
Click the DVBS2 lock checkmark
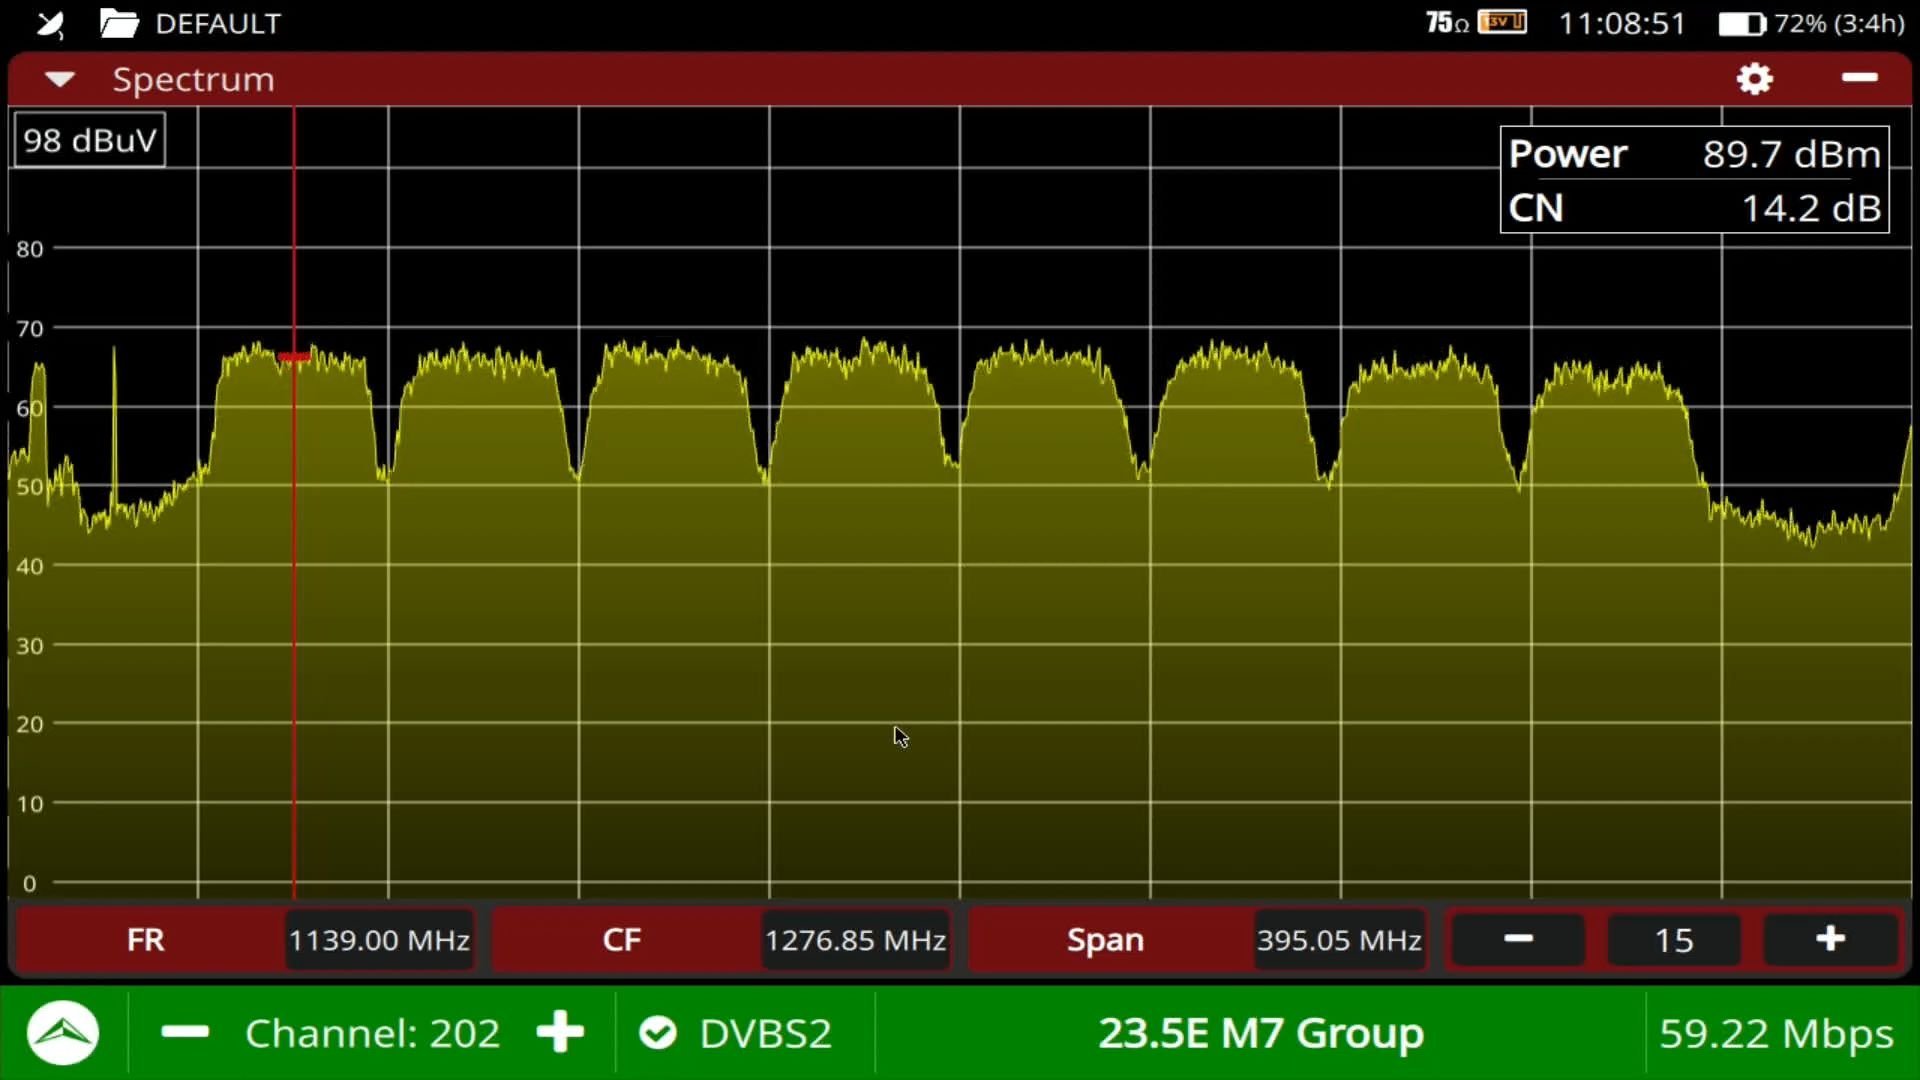(x=658, y=1033)
